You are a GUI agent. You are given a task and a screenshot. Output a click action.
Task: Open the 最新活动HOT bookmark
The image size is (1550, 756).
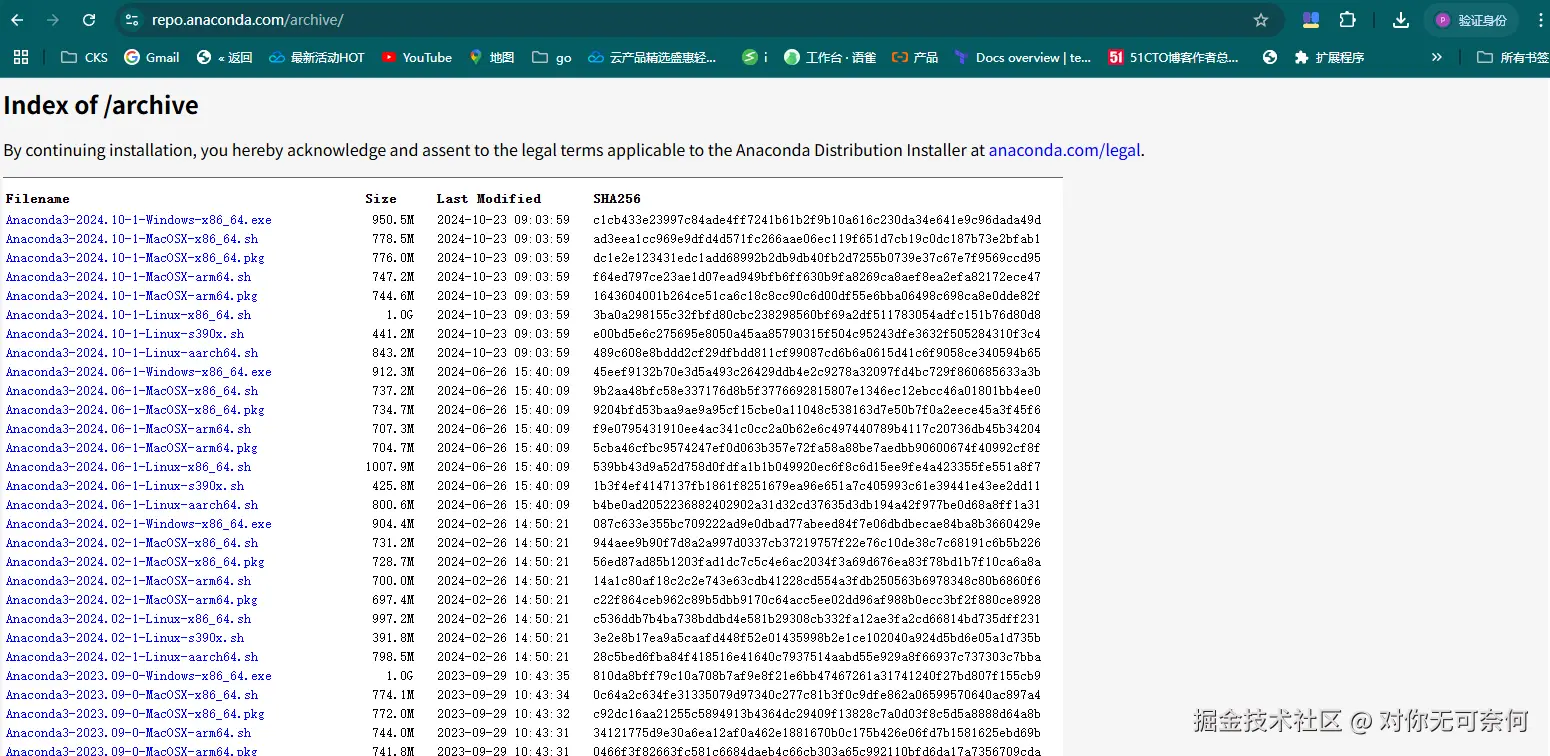click(317, 57)
